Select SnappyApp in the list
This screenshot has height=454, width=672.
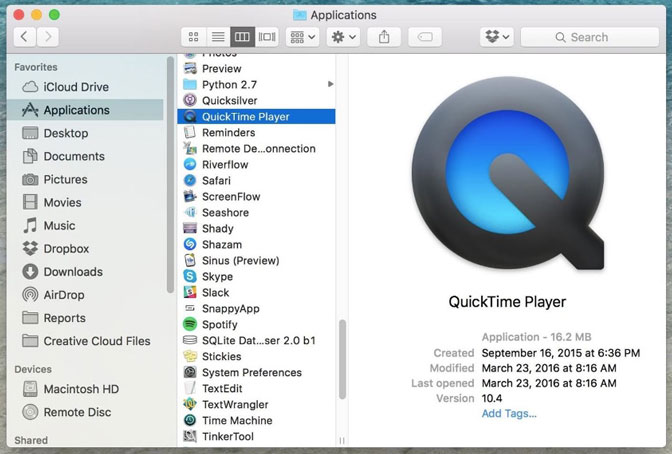tap(256, 309)
